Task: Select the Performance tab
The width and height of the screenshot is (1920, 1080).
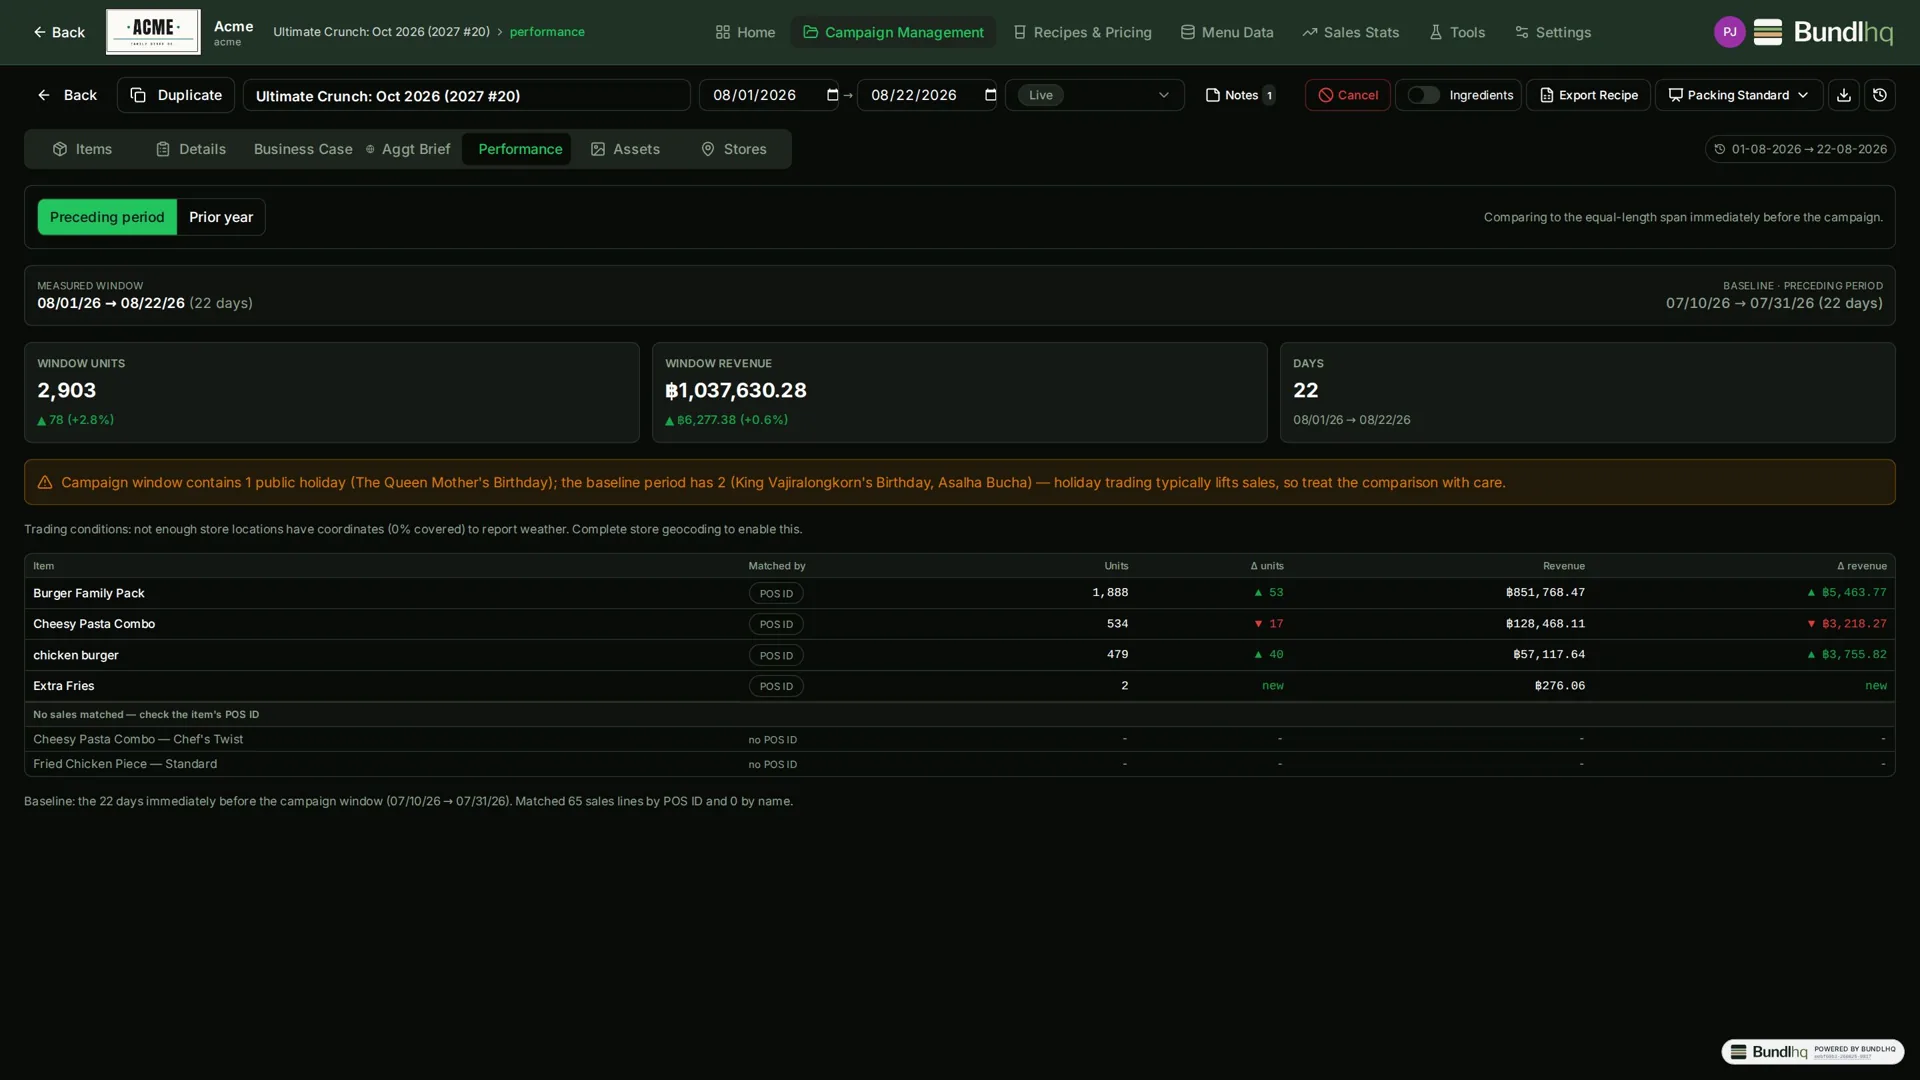Action: coord(517,149)
